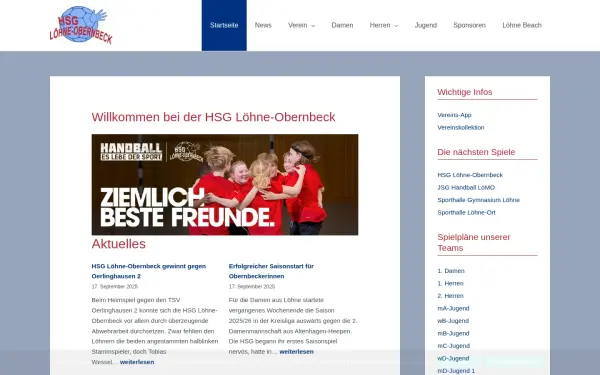Open the Startseite menu item
Screen dimensions: 600x375
click(x=224, y=25)
